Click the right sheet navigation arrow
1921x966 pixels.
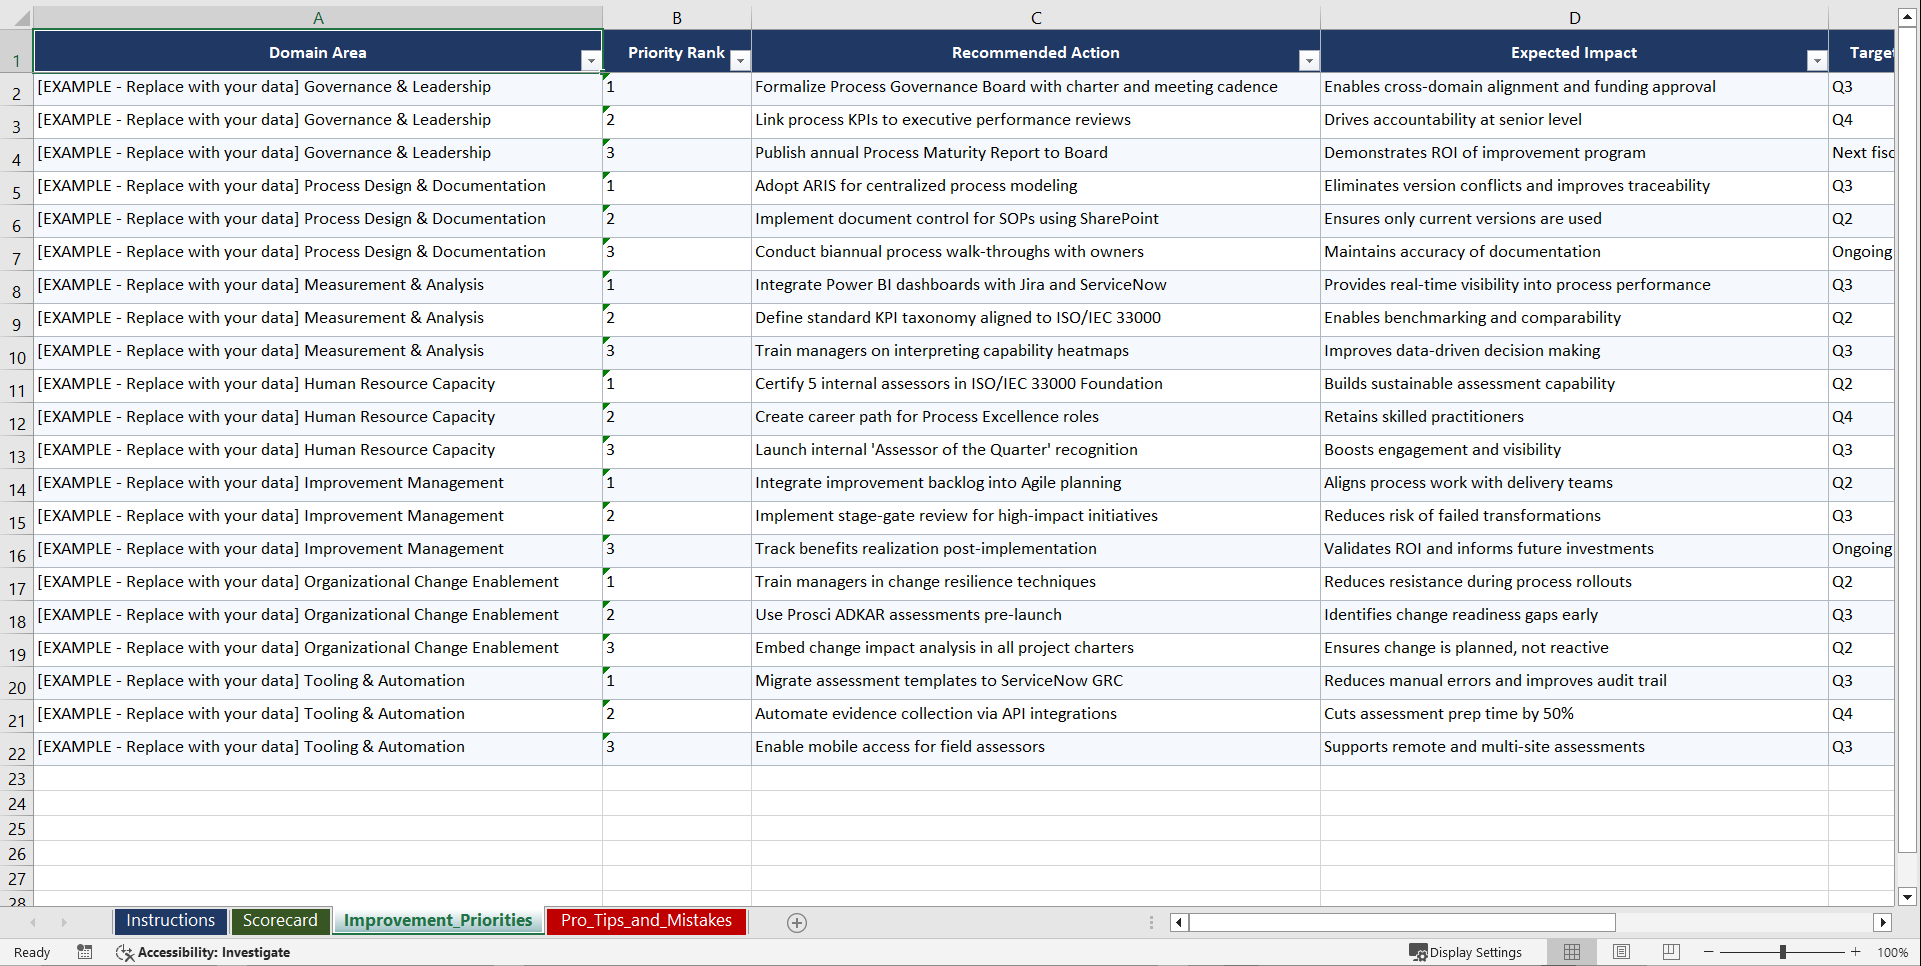click(x=64, y=922)
